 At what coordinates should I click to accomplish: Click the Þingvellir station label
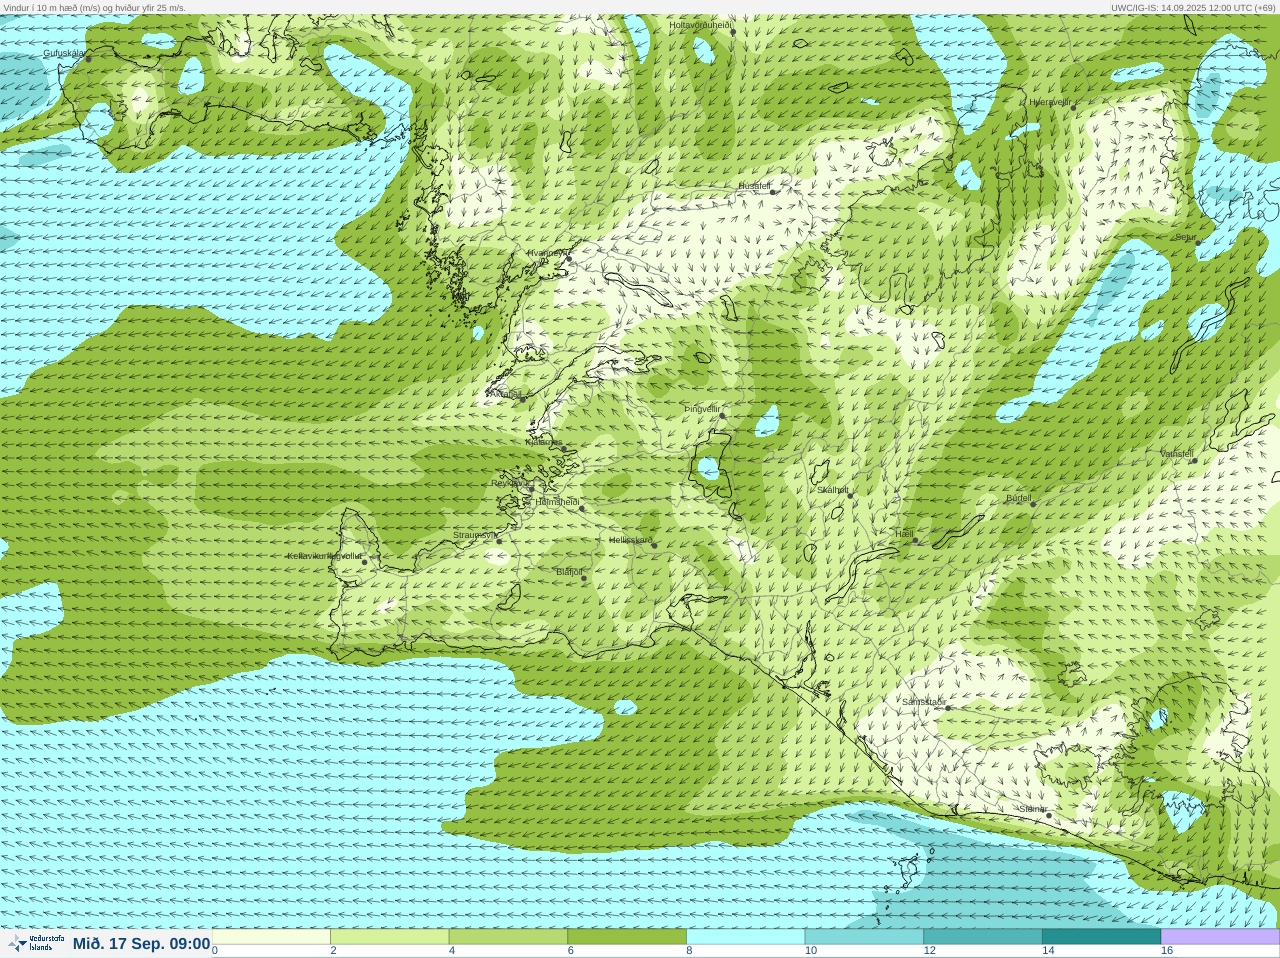pyautogui.click(x=702, y=409)
